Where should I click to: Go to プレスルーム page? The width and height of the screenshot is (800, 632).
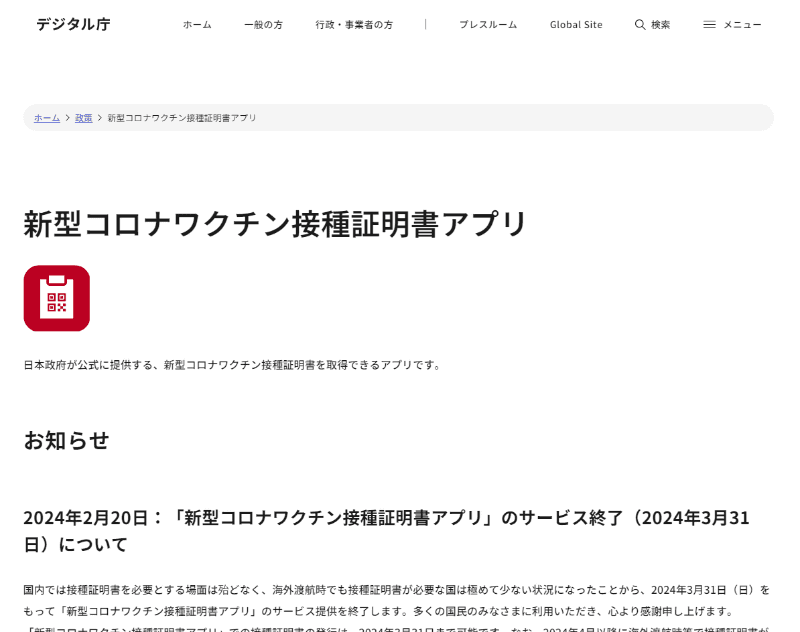[x=488, y=24]
